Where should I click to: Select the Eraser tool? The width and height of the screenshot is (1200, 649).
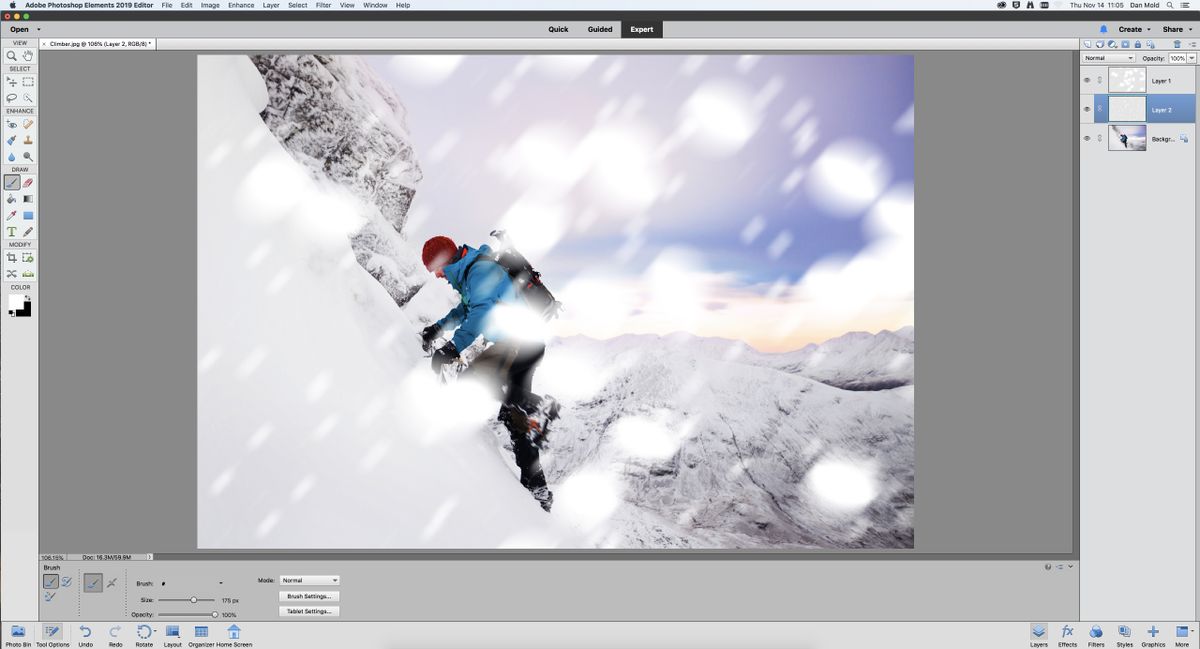(28, 183)
